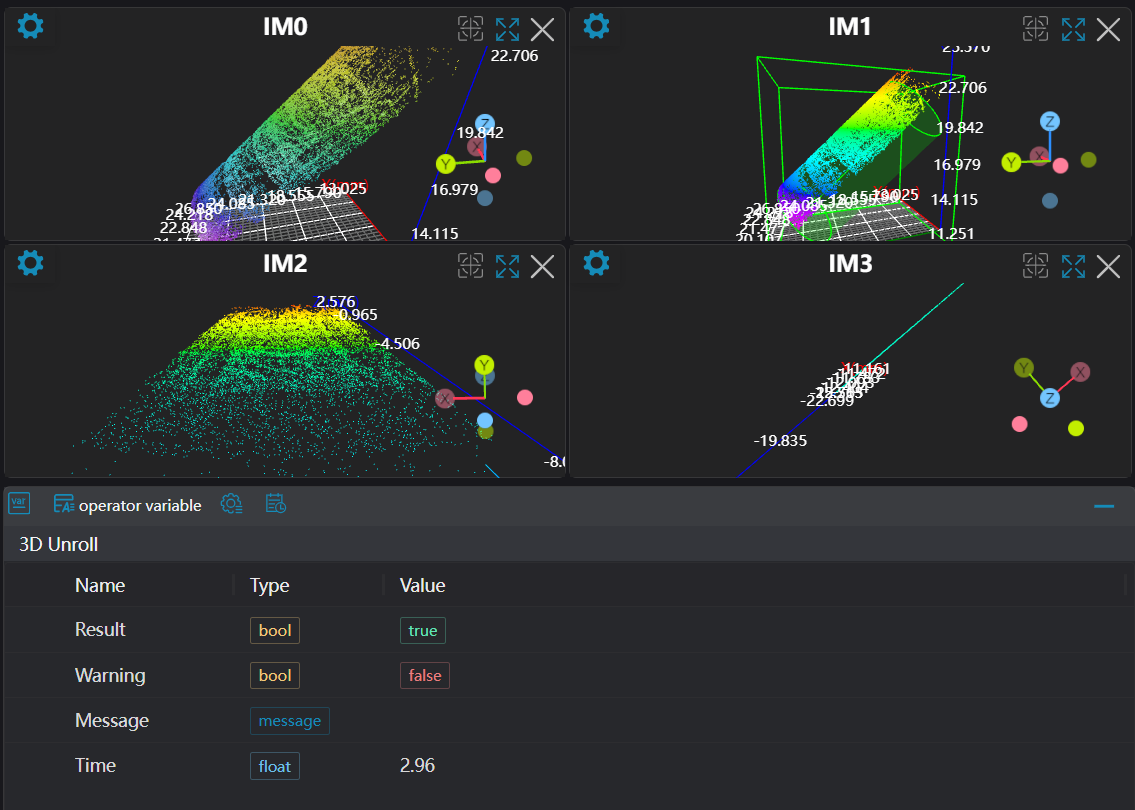Collapse the variable panel with minus button
Image resolution: width=1135 pixels, height=810 pixels.
coord(1104,507)
